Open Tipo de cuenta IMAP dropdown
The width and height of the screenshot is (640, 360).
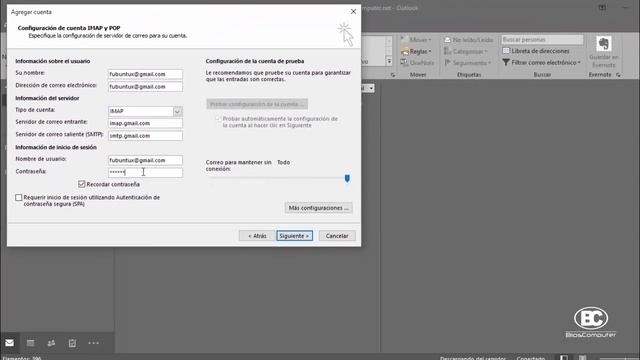click(x=178, y=111)
